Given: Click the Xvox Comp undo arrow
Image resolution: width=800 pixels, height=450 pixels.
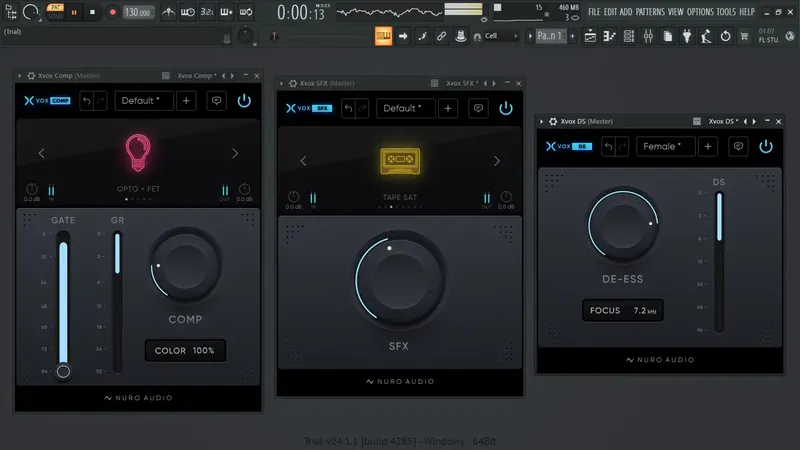Looking at the screenshot, I should (87, 101).
